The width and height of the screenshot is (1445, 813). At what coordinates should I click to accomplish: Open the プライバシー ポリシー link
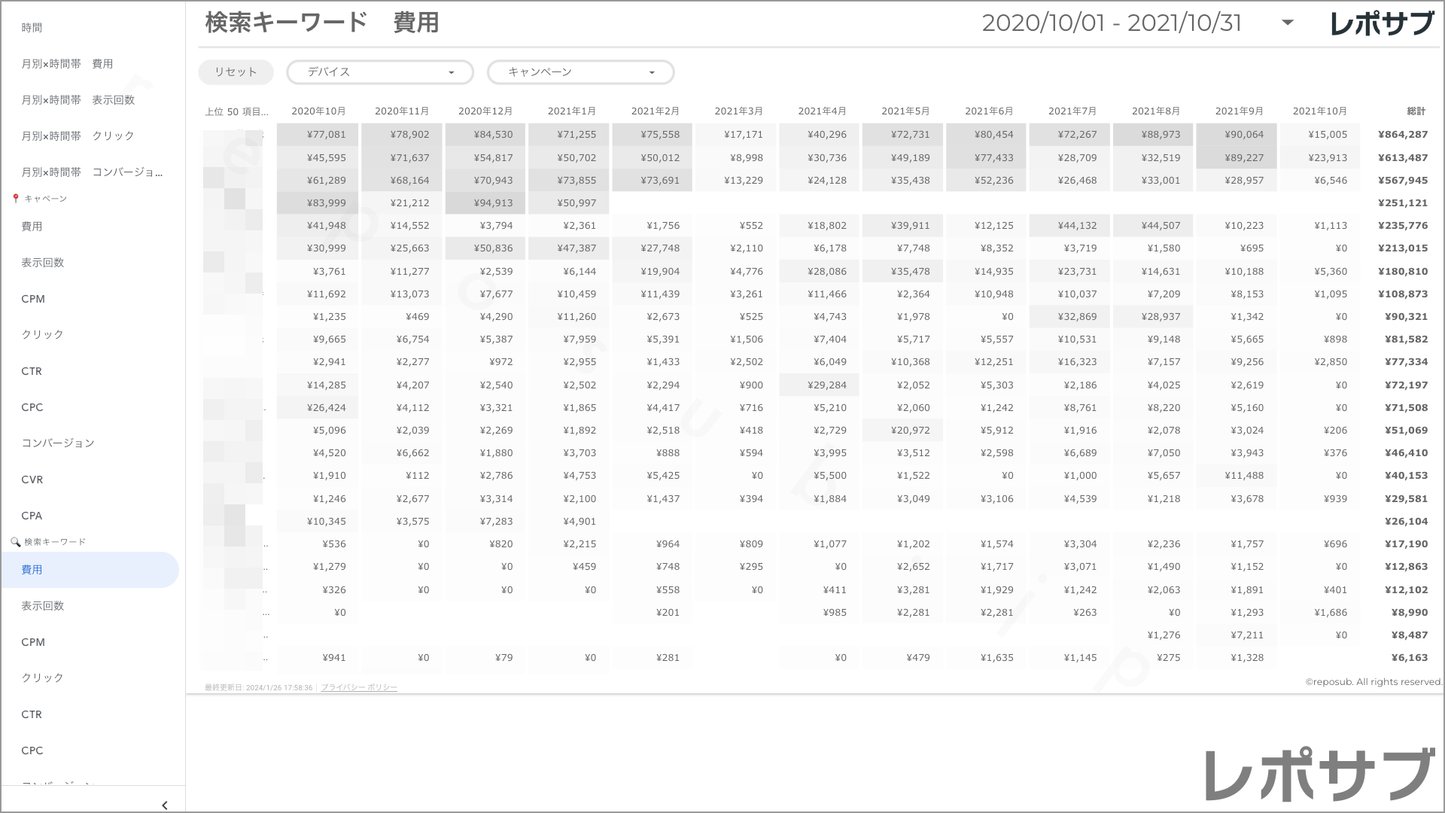359,688
